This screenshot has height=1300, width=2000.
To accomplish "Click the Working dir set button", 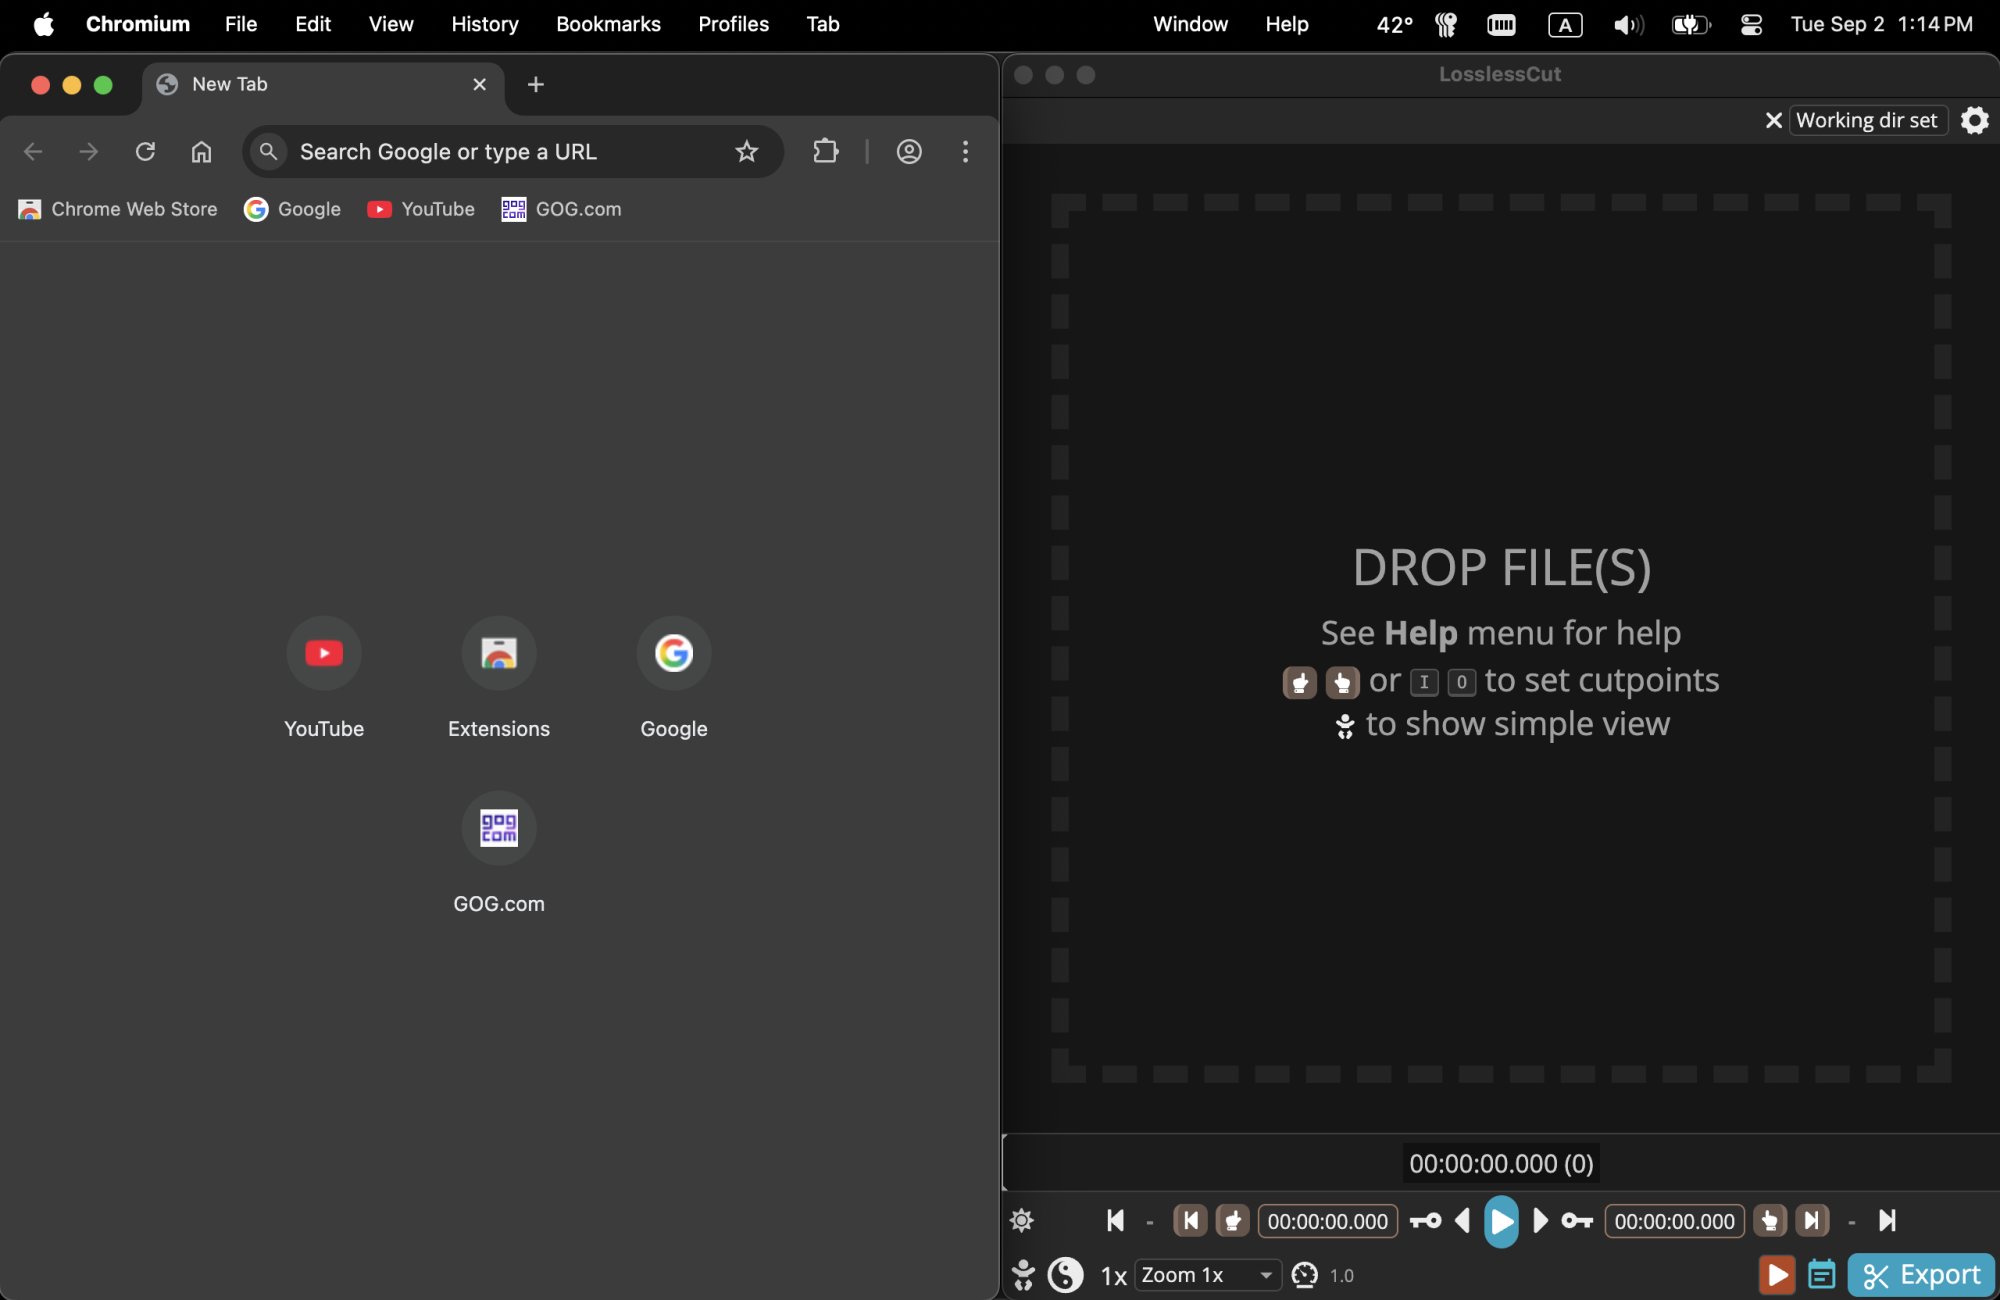I will coord(1866,121).
